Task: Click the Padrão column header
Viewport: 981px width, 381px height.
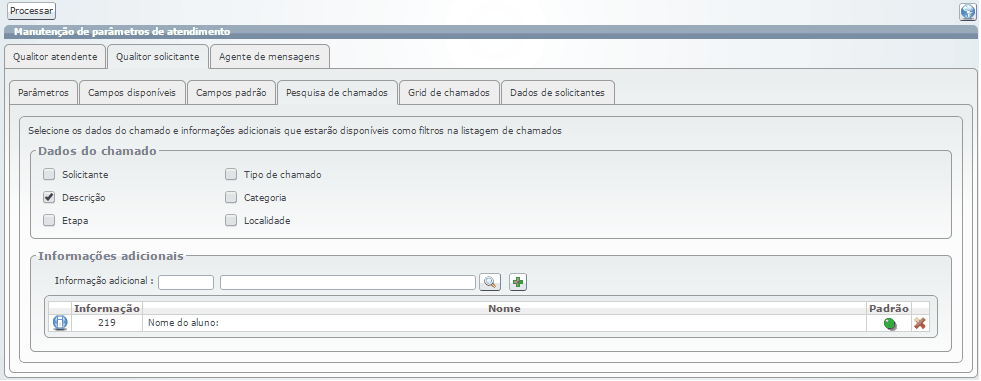Action: pos(889,308)
